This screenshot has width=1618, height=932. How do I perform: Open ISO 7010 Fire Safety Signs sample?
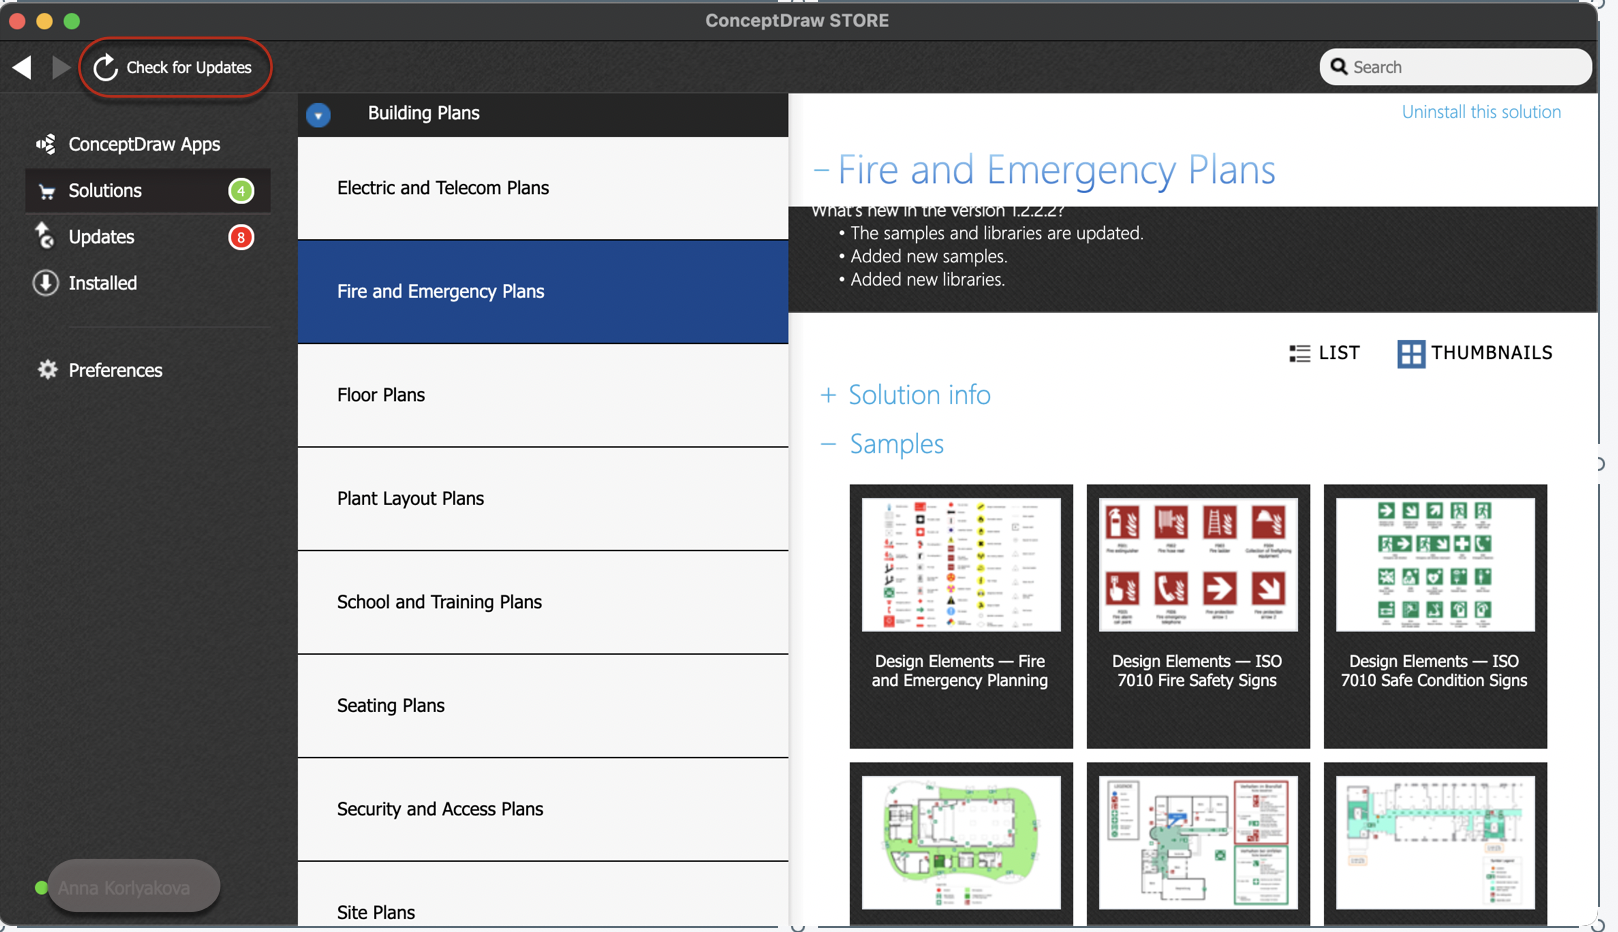[1198, 616]
